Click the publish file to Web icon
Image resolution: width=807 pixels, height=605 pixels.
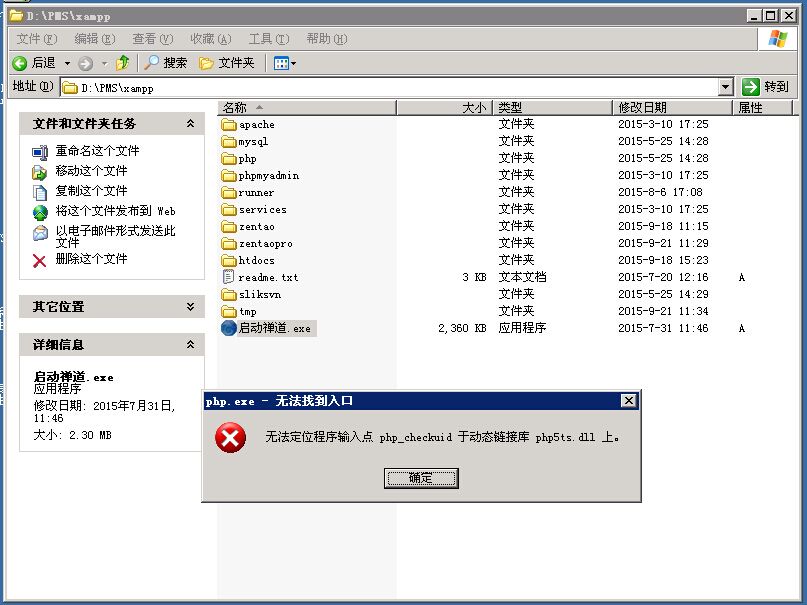(x=40, y=212)
